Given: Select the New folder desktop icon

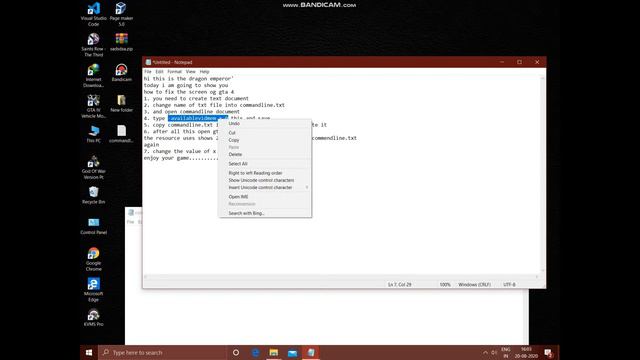Looking at the screenshot, I should coord(121,103).
